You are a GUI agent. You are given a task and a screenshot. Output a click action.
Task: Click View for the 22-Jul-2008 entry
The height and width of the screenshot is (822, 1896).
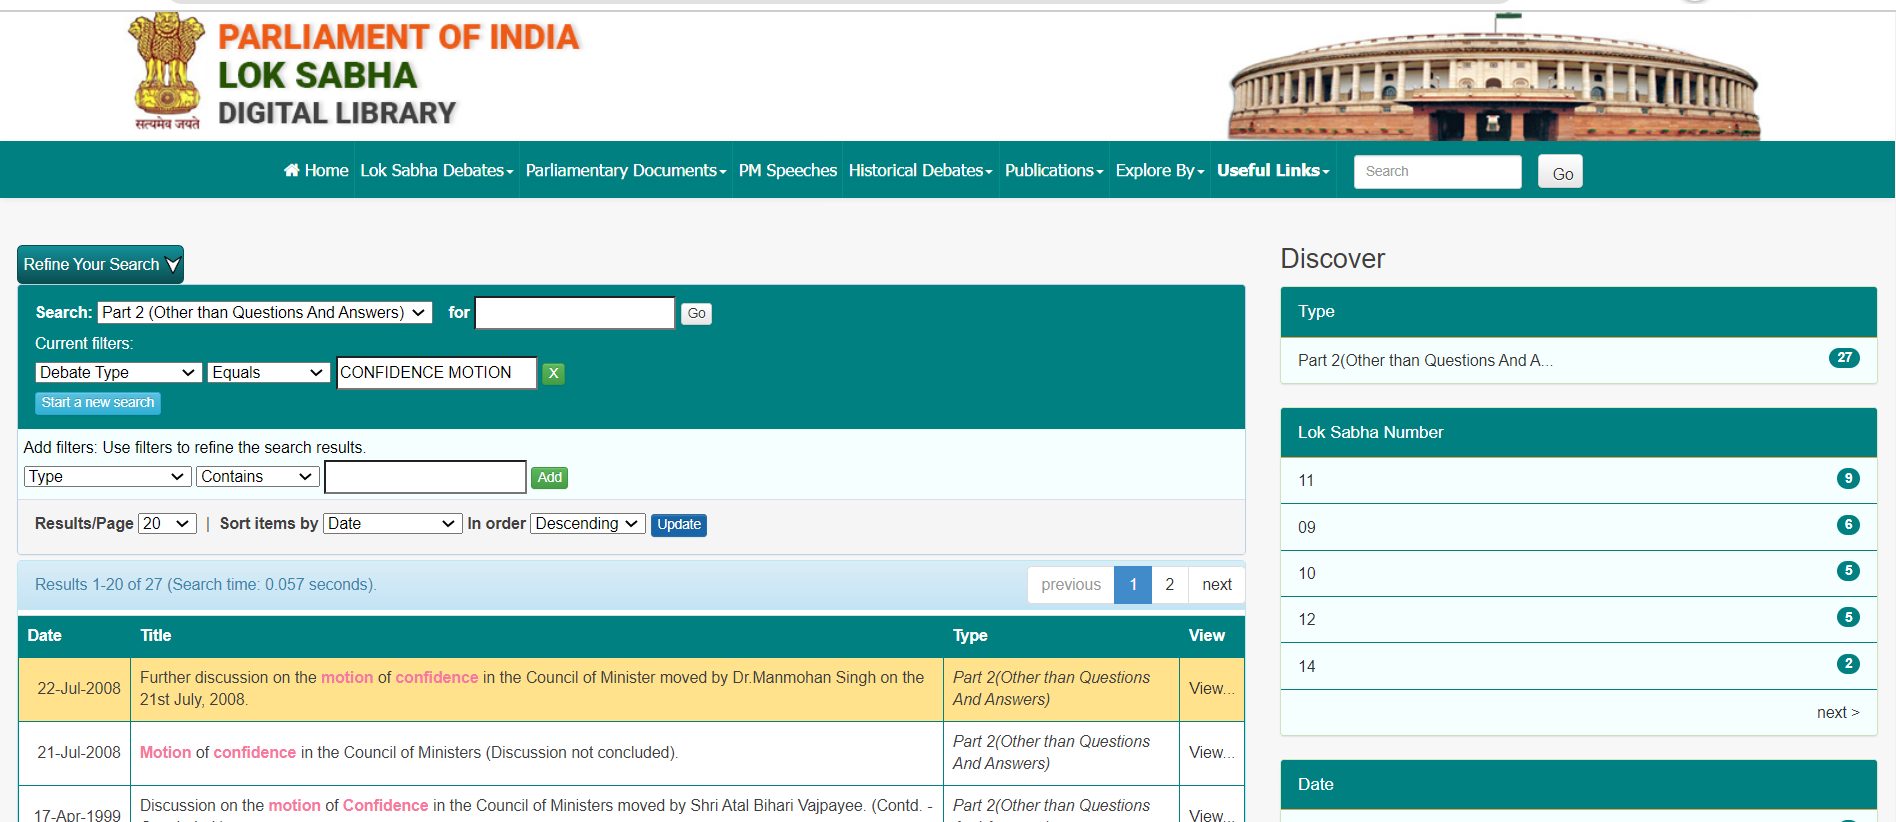[x=1211, y=689]
